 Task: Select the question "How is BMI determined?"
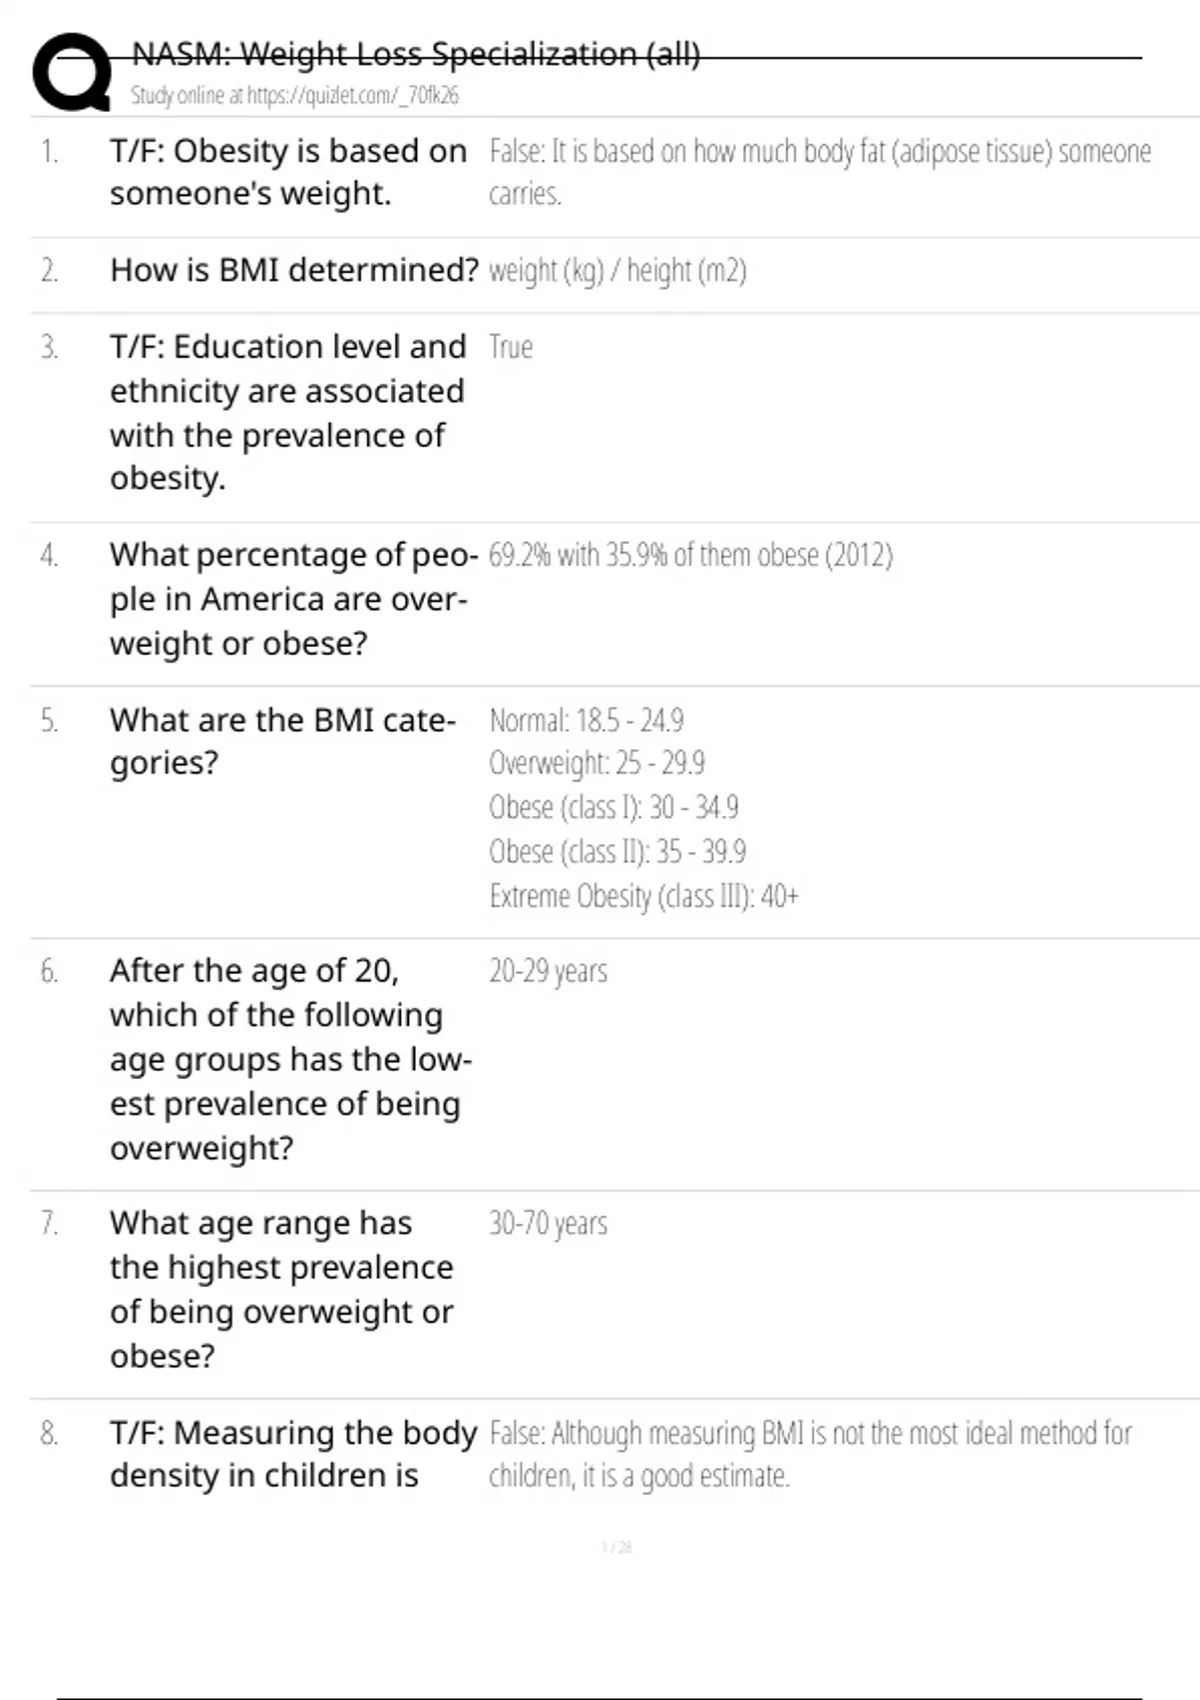pyautogui.click(x=294, y=270)
